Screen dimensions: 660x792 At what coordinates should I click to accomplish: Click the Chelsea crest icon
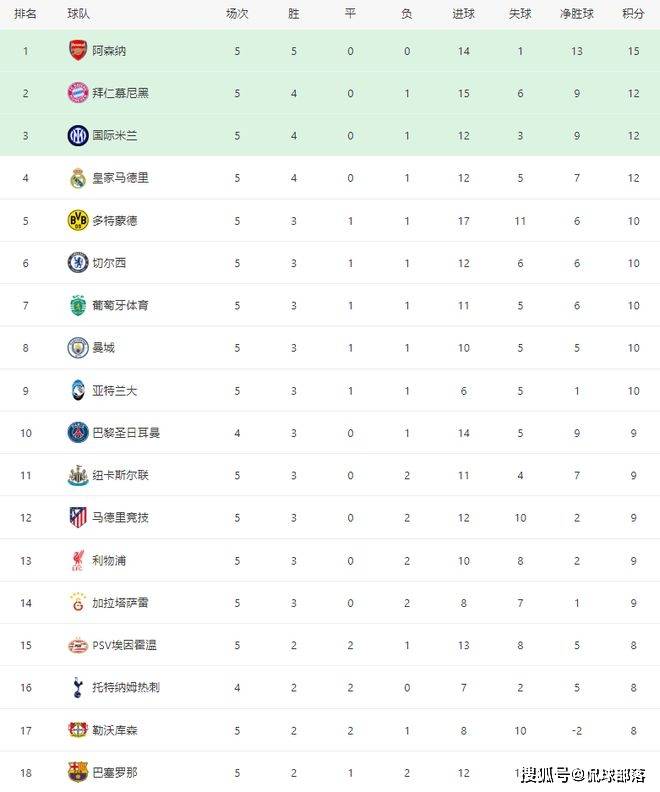click(78, 263)
